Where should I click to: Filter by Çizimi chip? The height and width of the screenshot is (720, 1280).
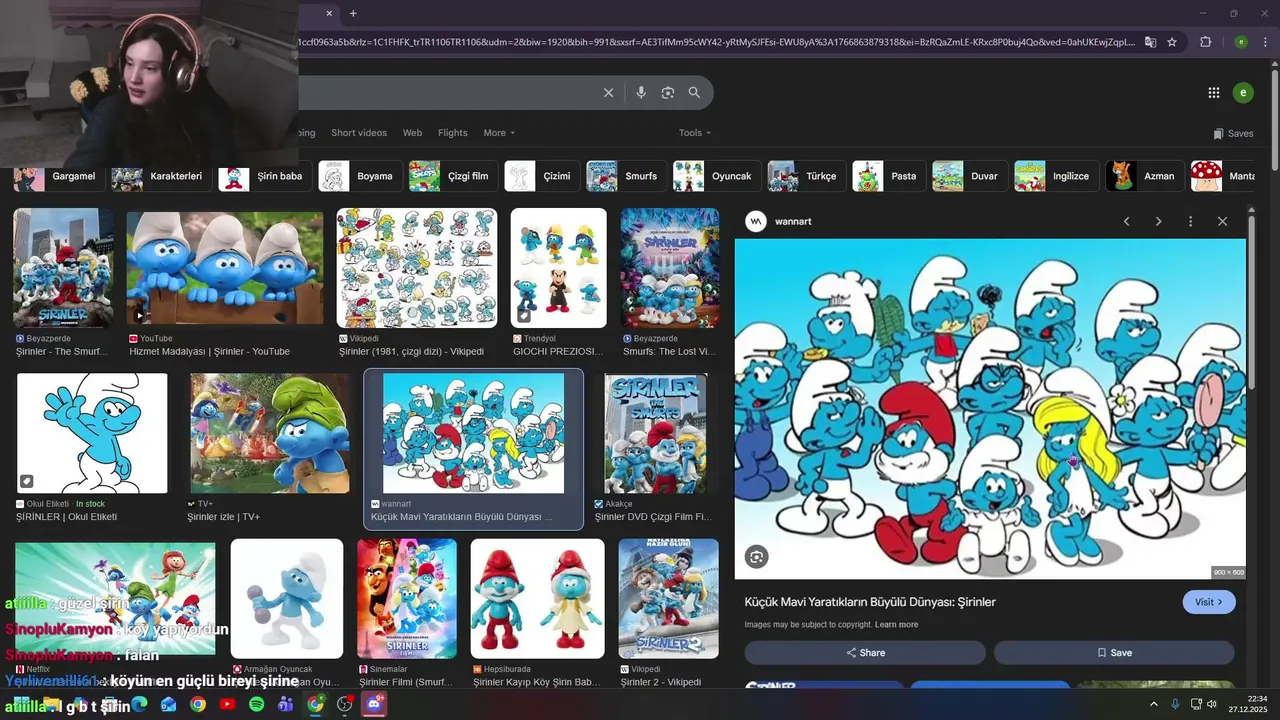[x=541, y=176]
